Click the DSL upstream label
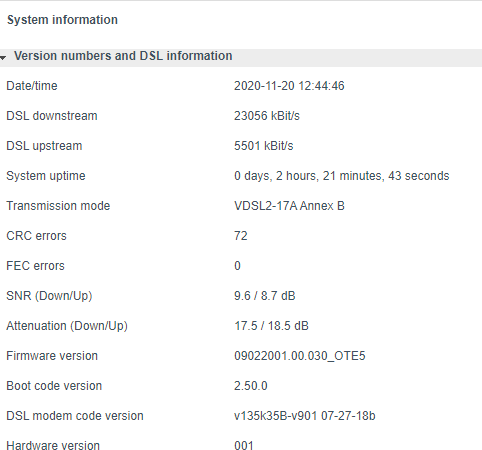 [x=44, y=146]
